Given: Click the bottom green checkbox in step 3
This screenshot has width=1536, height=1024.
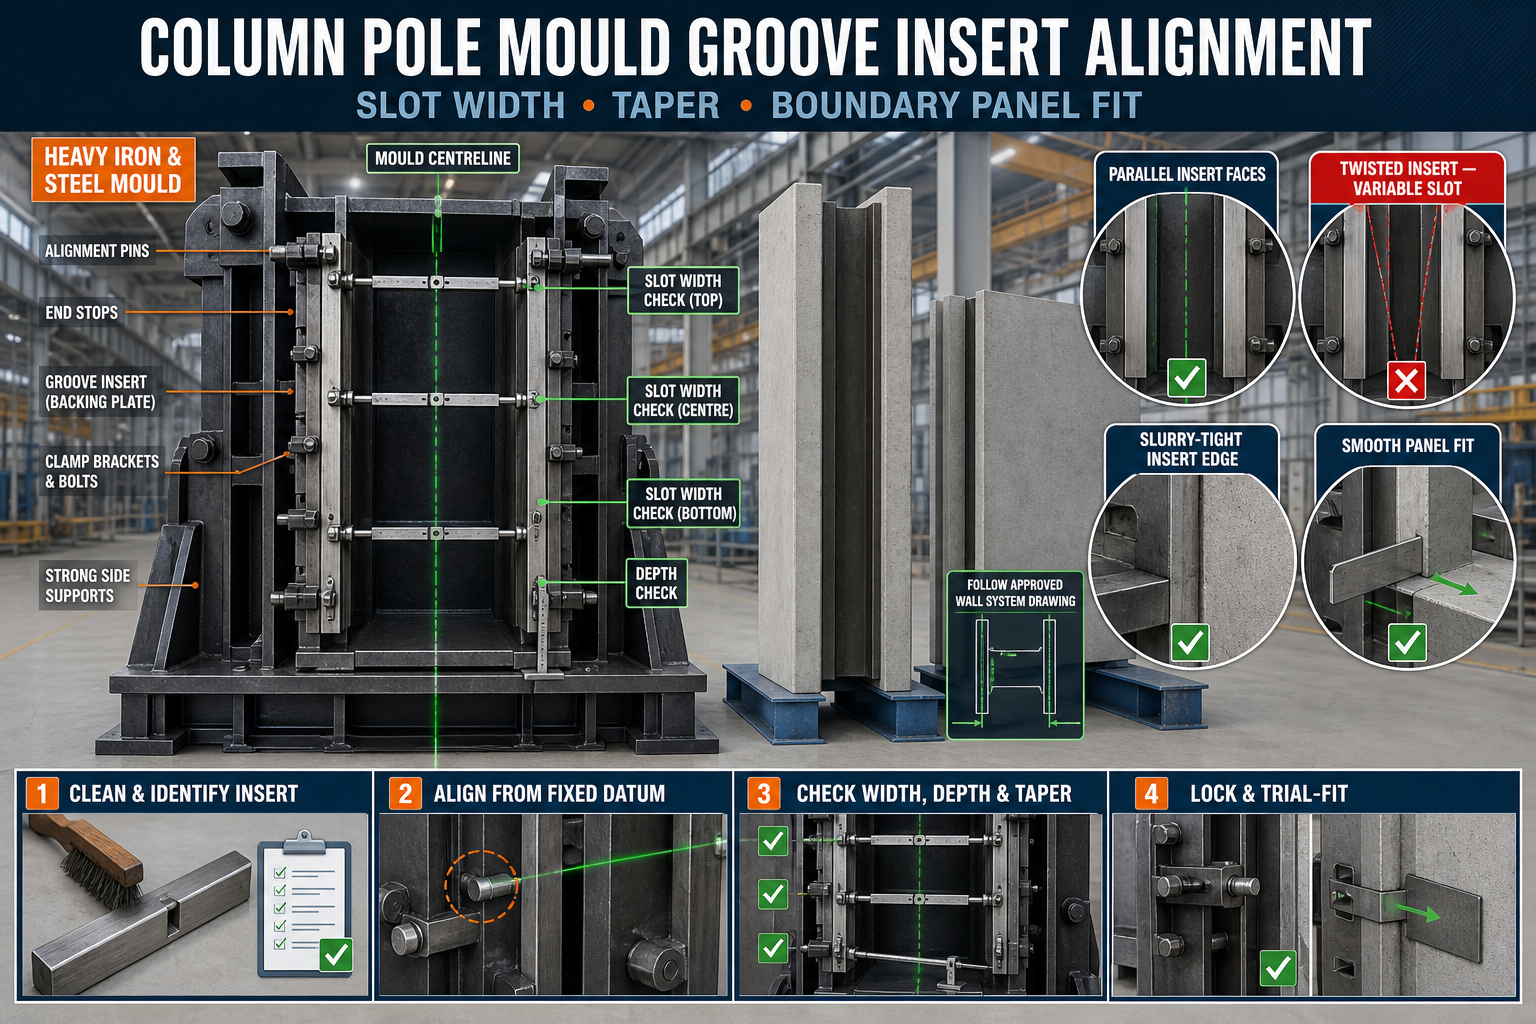Looking at the screenshot, I should tap(773, 946).
